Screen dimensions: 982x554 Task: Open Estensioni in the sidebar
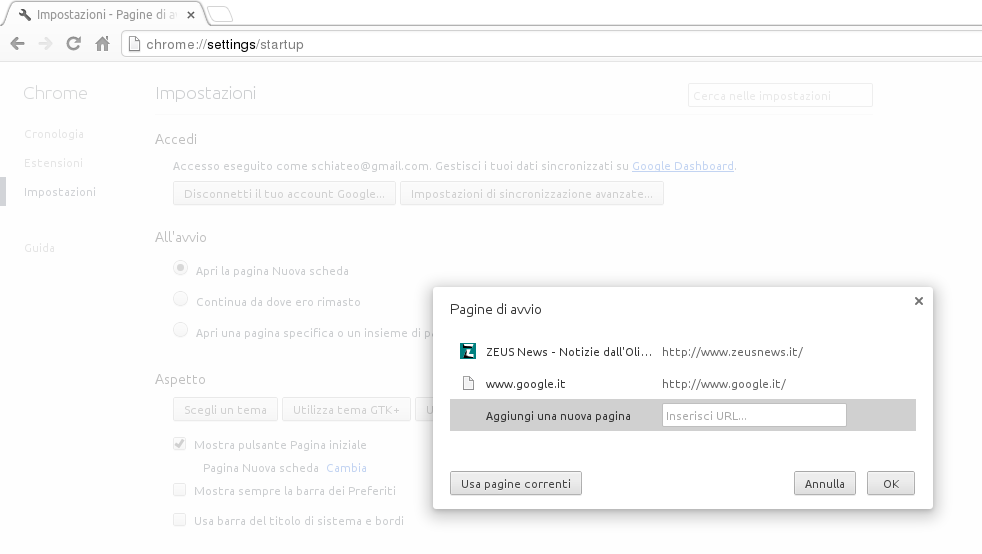[x=53, y=163]
